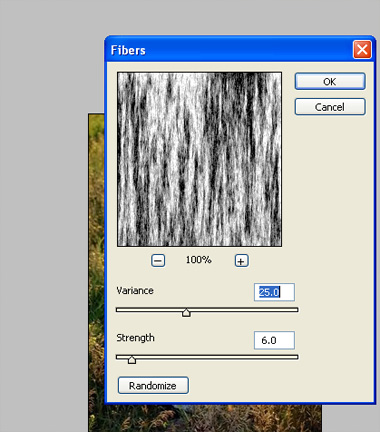Close the Fibers dialog window
The width and height of the screenshot is (380, 432).
[362, 50]
